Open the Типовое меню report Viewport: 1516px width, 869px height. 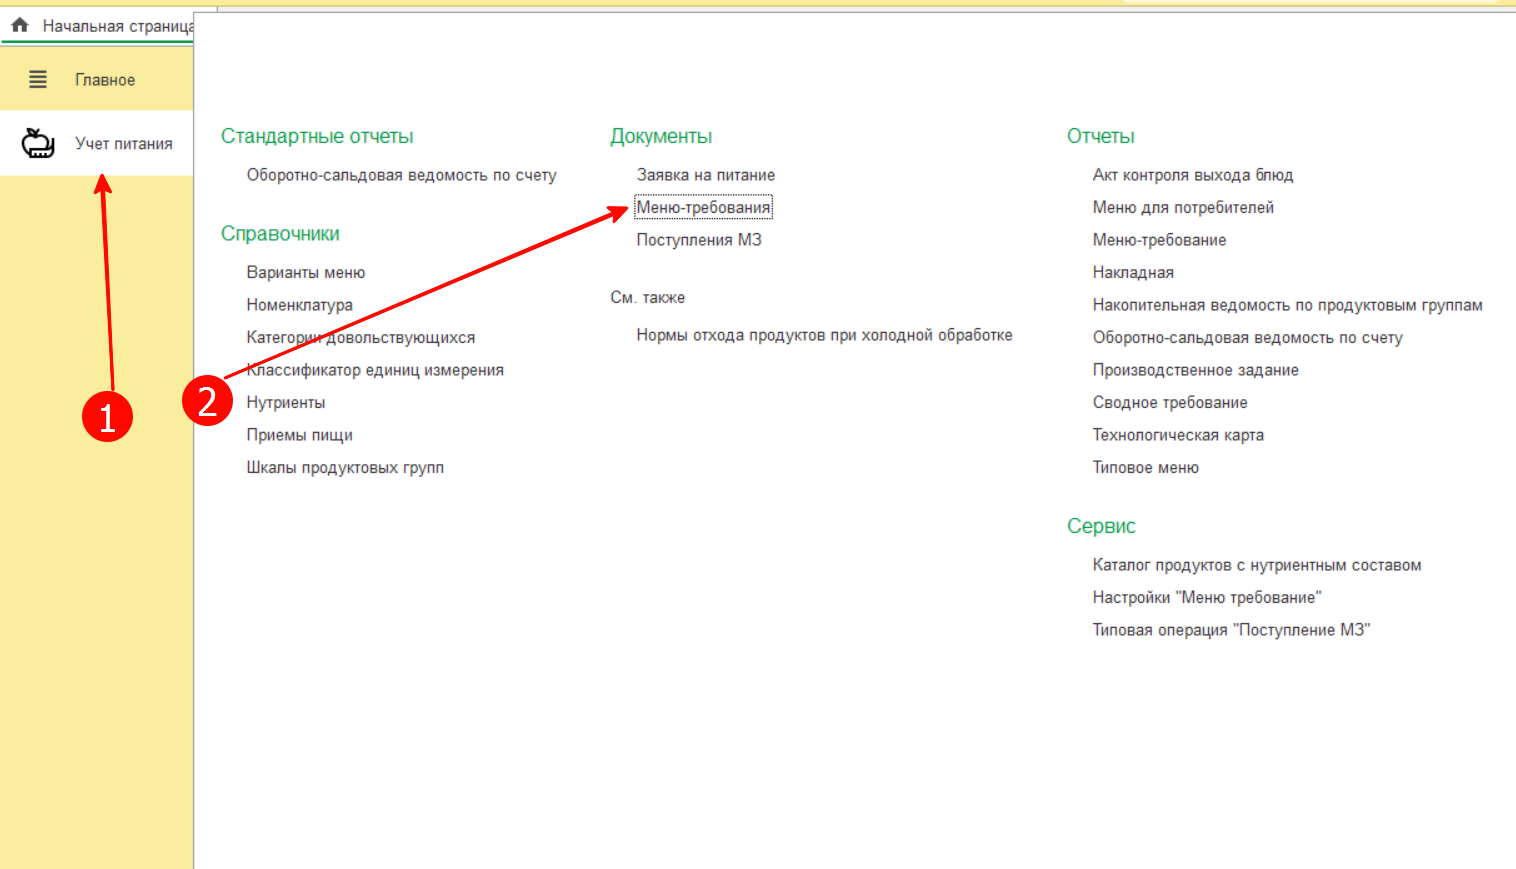pyautogui.click(x=1146, y=467)
